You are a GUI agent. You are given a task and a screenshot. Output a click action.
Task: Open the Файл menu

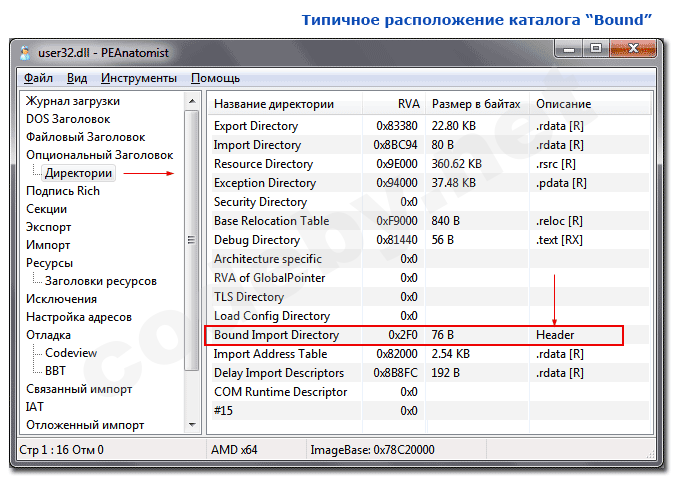[39, 78]
